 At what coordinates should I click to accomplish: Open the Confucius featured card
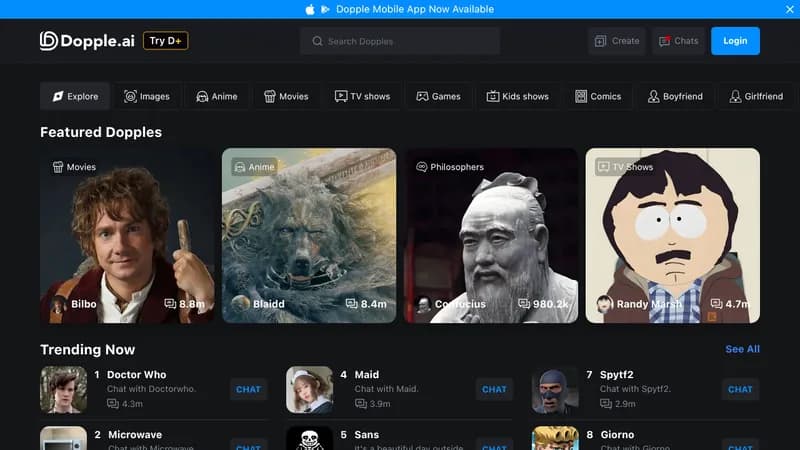491,236
